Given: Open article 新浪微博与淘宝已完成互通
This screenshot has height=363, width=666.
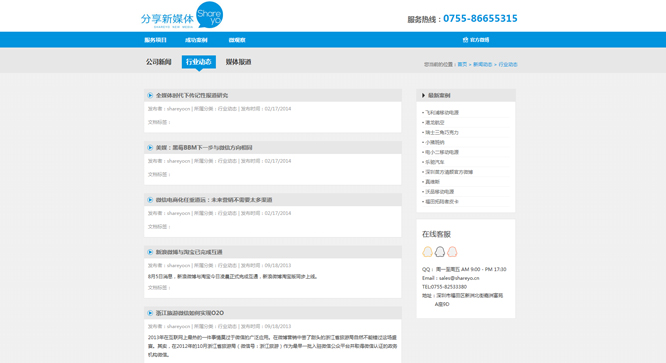Looking at the screenshot, I should click(x=189, y=252).
